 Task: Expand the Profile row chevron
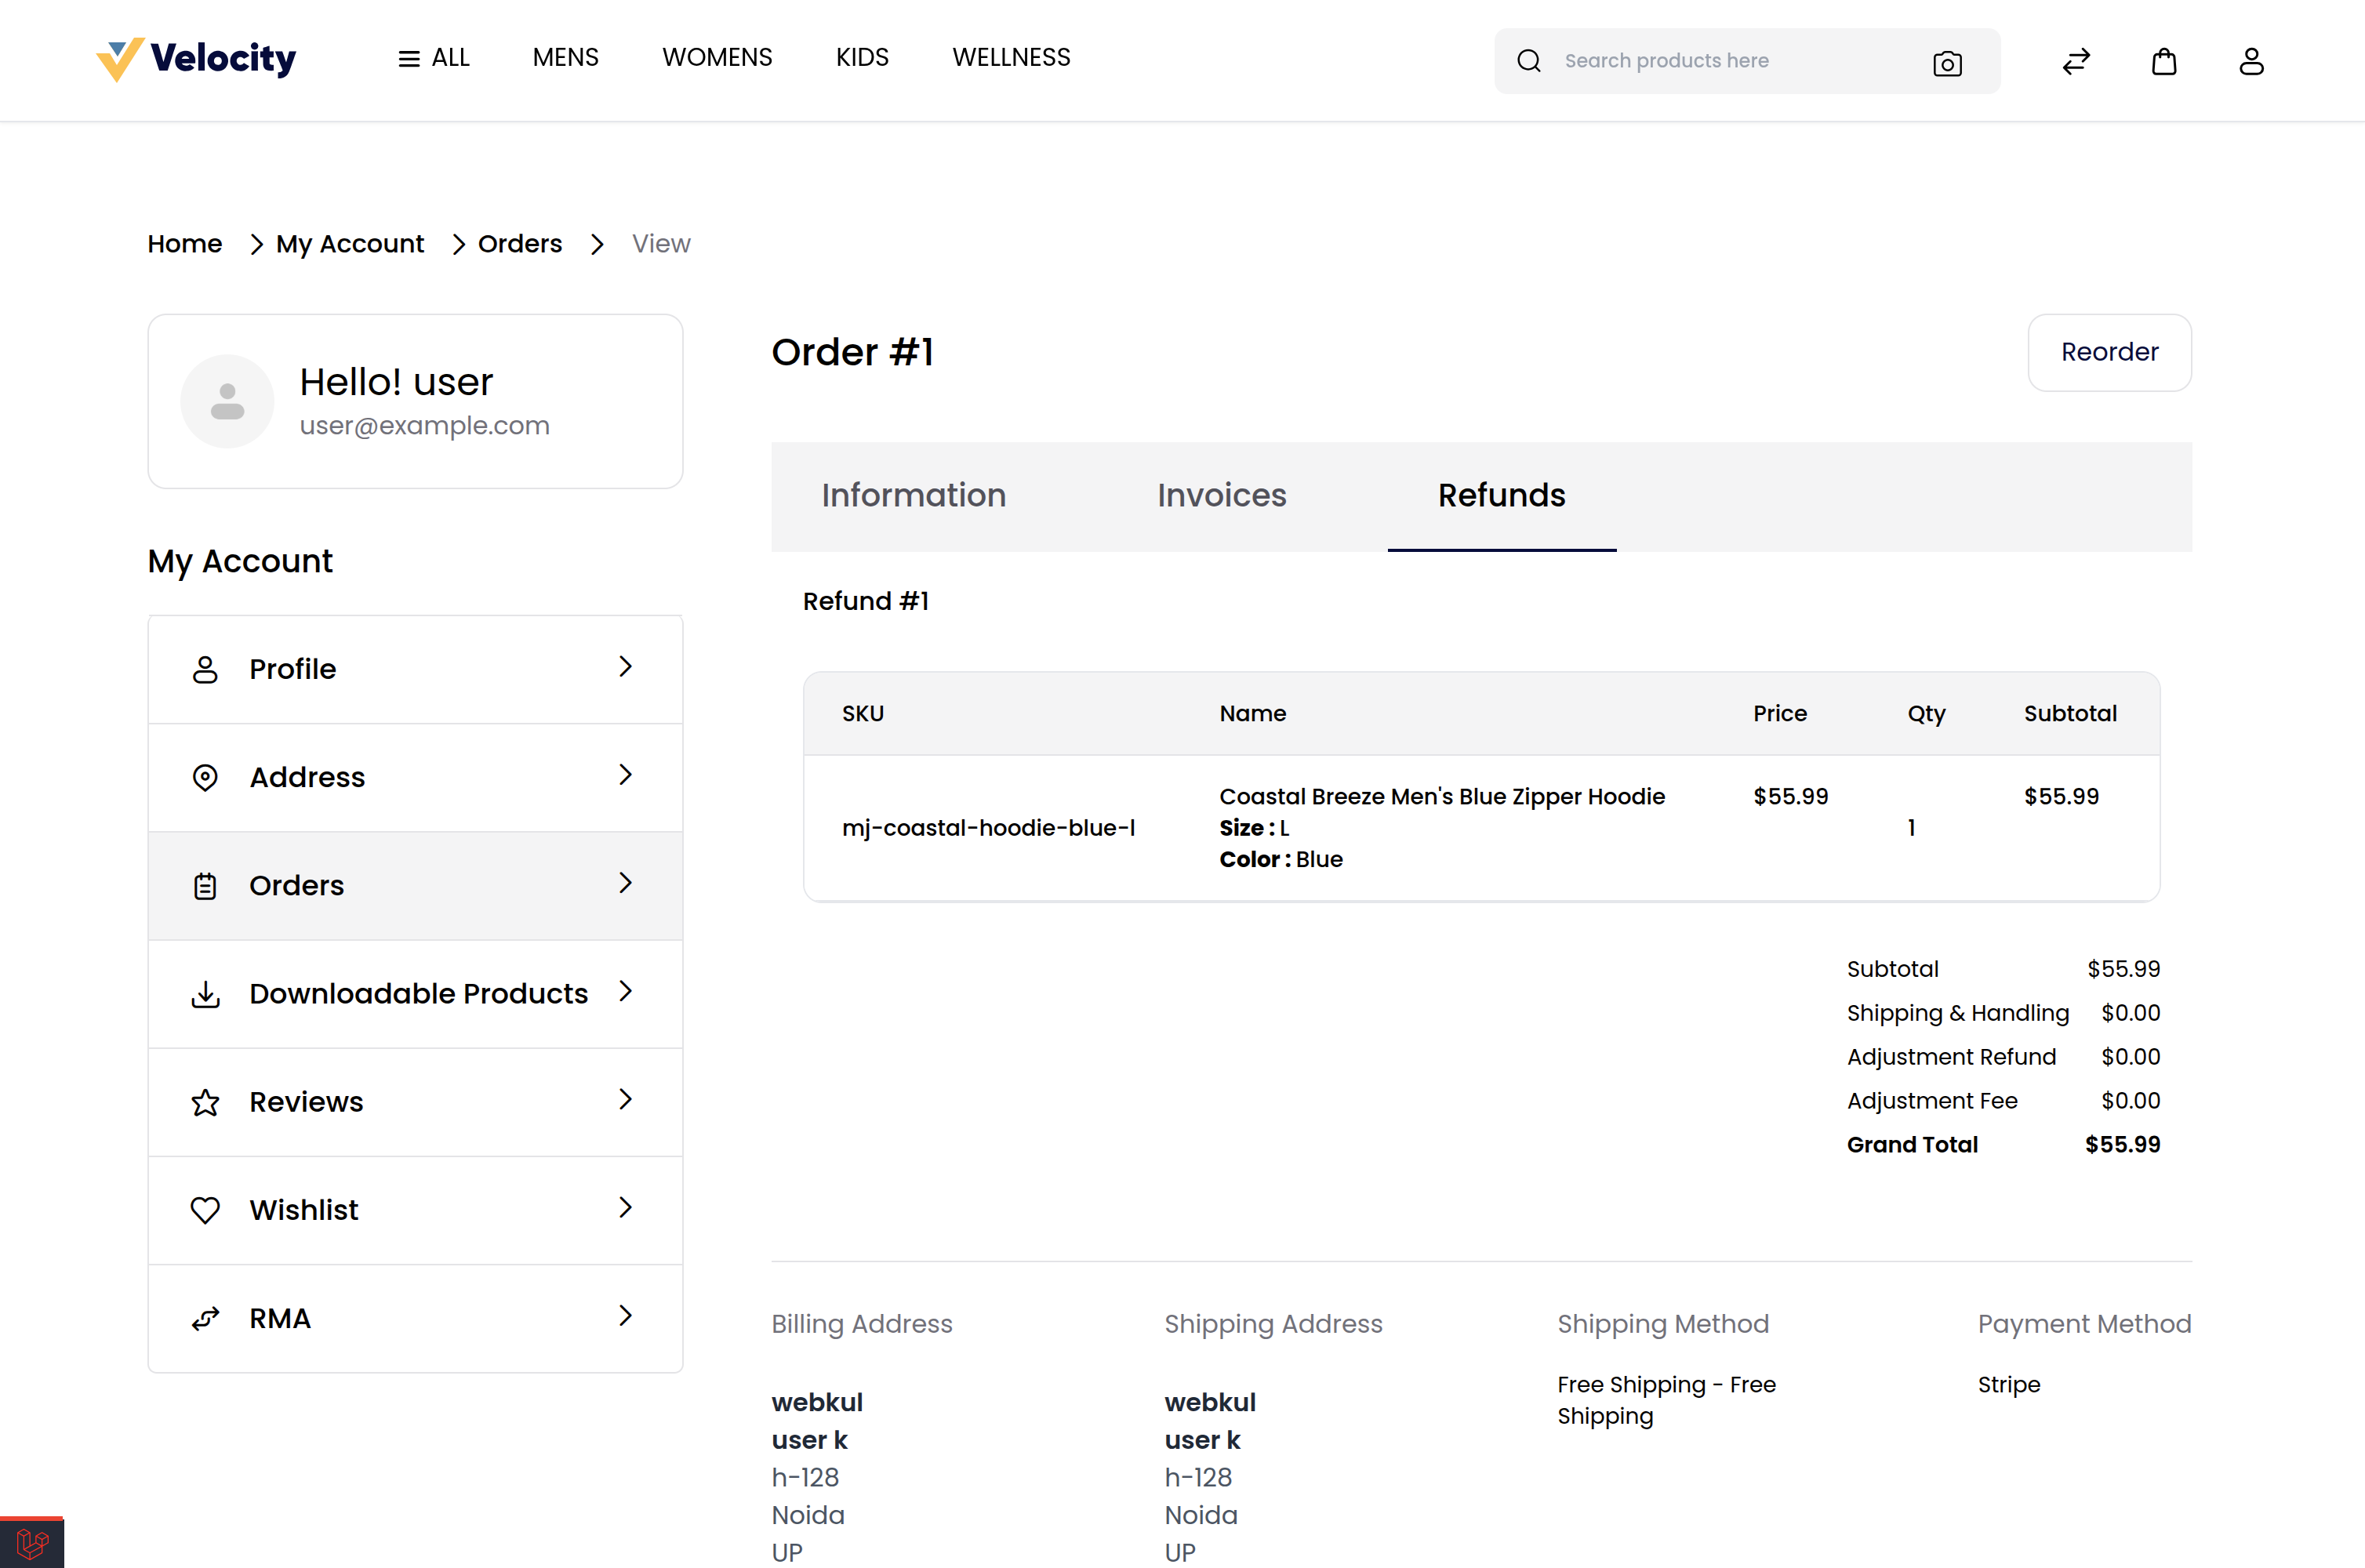click(626, 667)
